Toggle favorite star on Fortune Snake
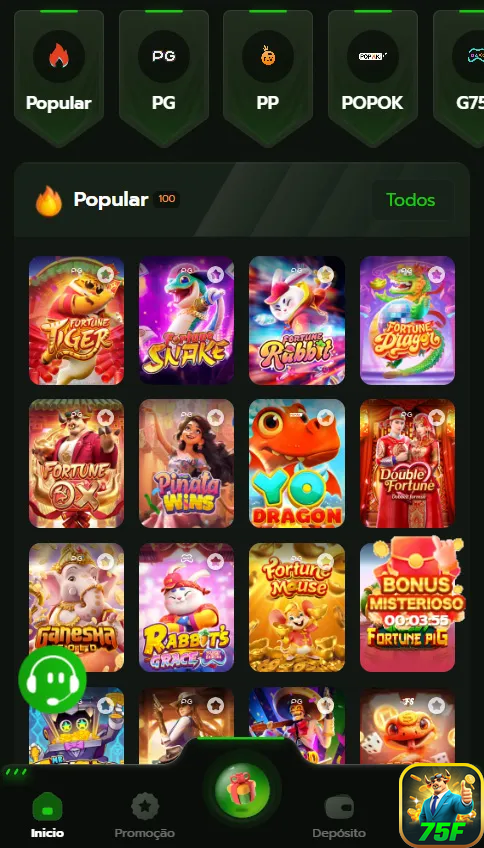 216,275
